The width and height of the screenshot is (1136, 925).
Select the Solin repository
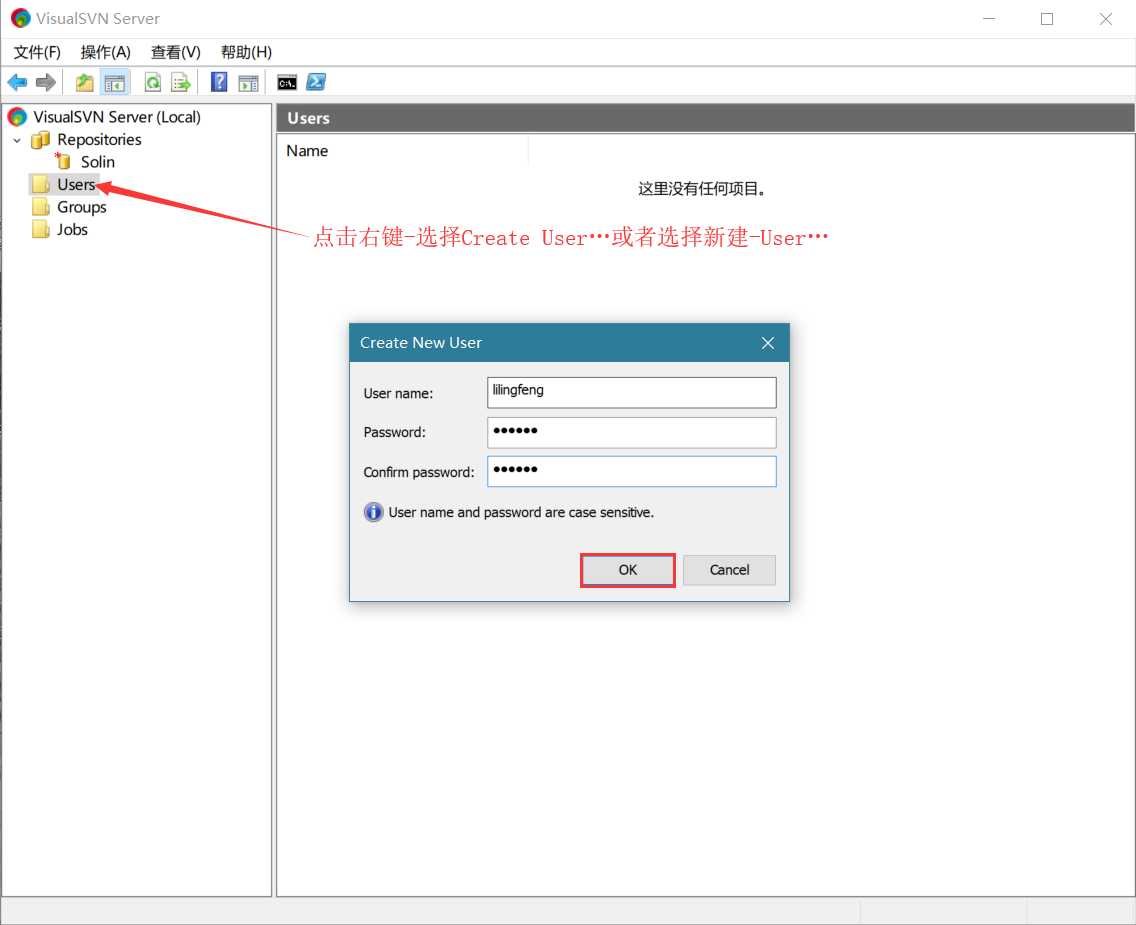pos(98,162)
